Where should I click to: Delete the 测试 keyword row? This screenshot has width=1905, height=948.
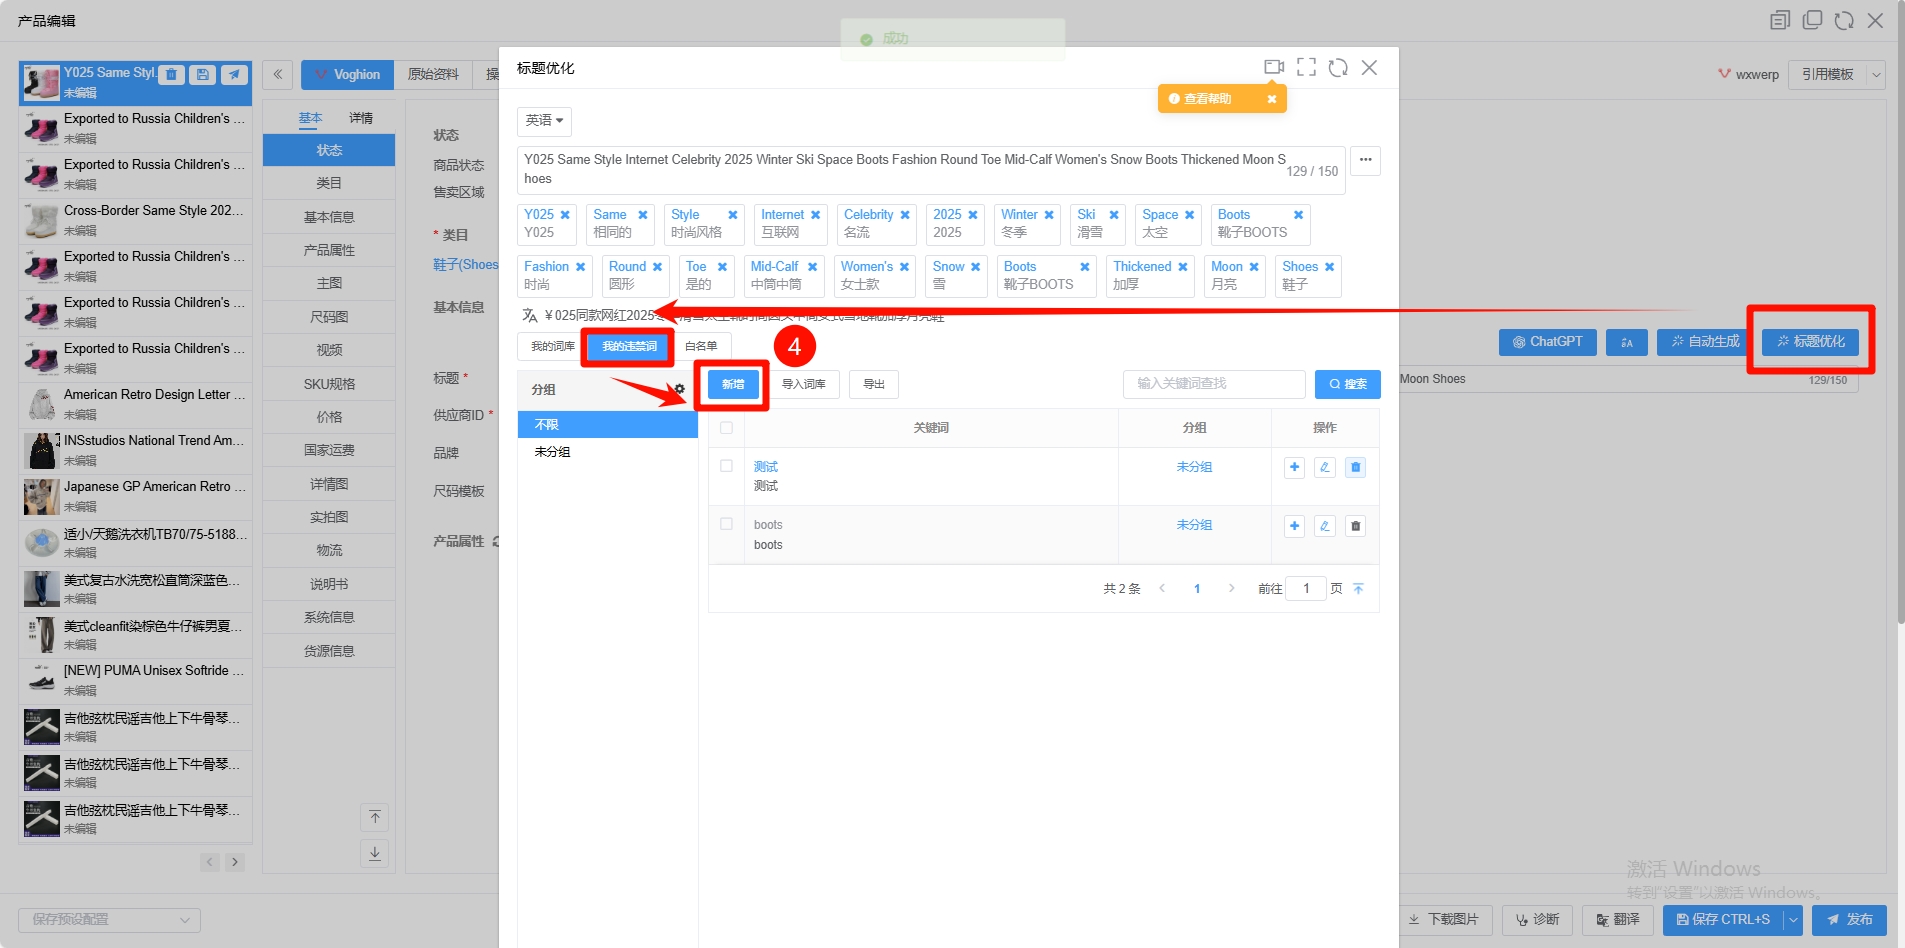(x=1355, y=467)
